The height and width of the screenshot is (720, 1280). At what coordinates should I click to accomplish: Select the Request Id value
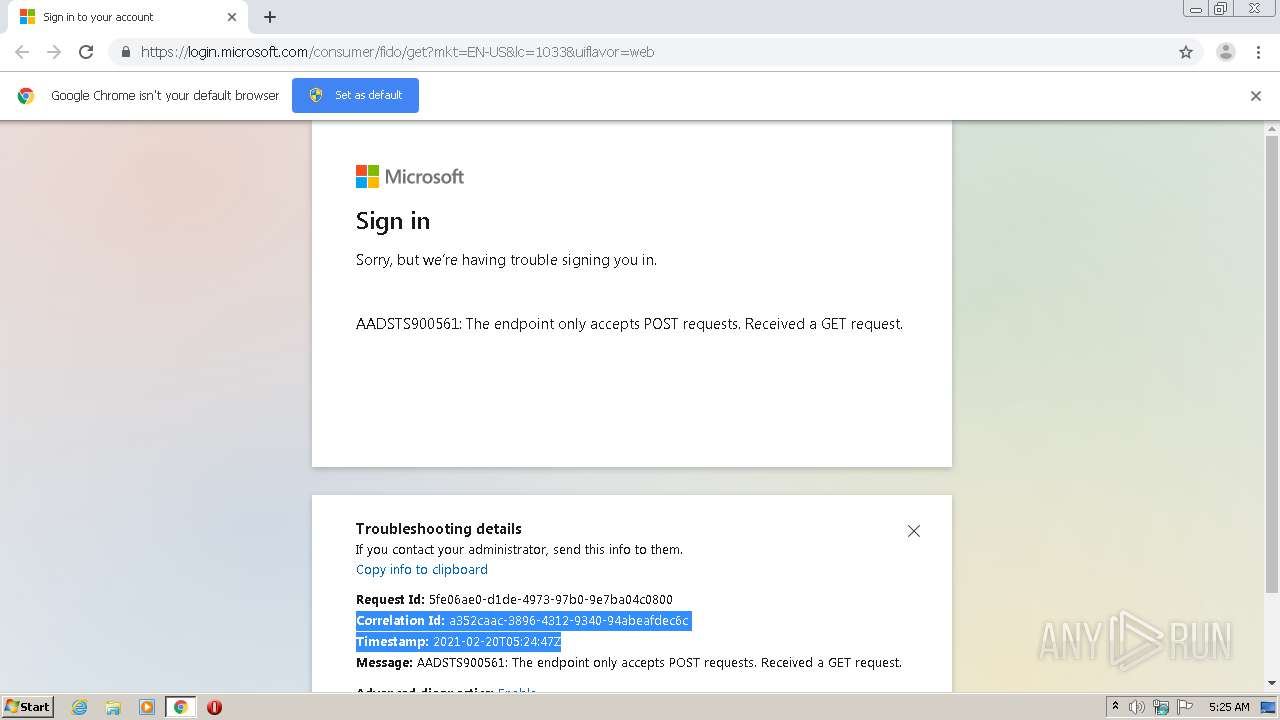[551, 600]
